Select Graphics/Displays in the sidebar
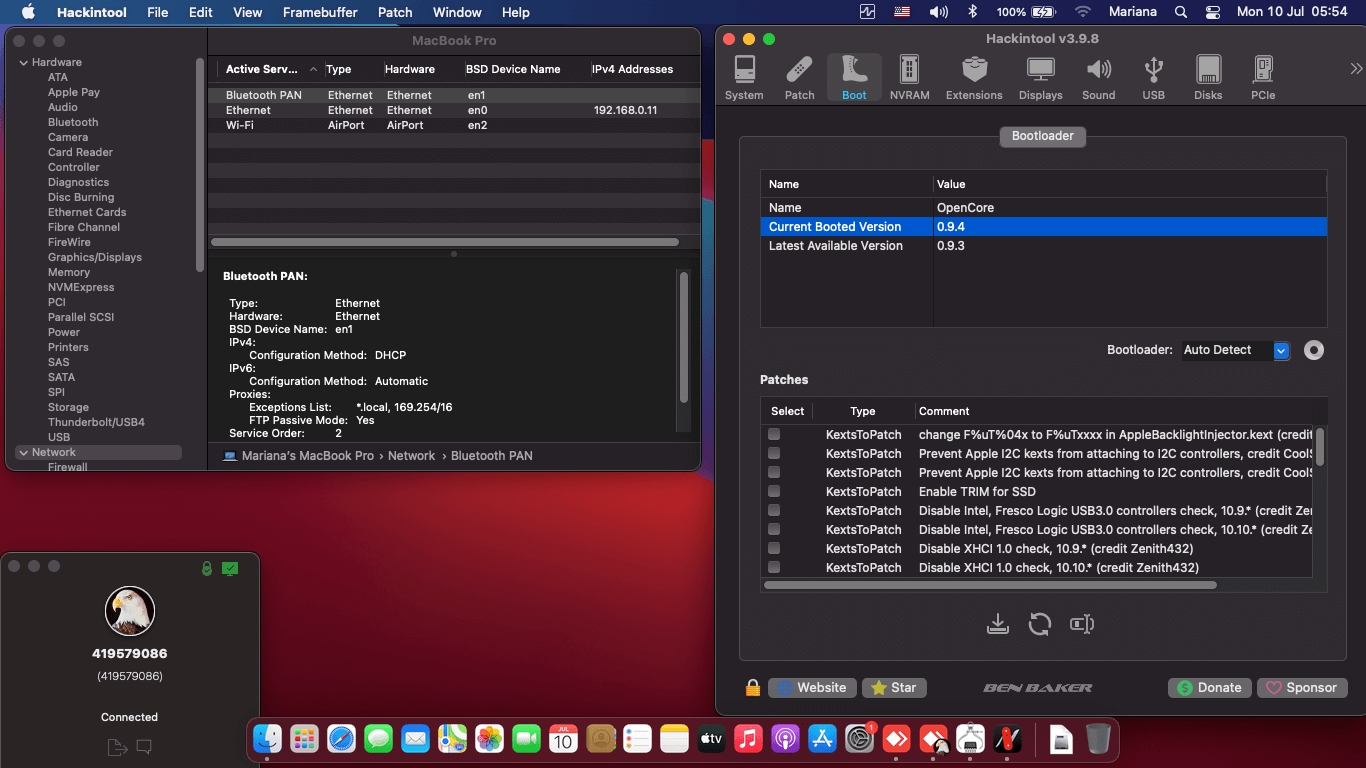Image resolution: width=1366 pixels, height=768 pixels. [95, 257]
